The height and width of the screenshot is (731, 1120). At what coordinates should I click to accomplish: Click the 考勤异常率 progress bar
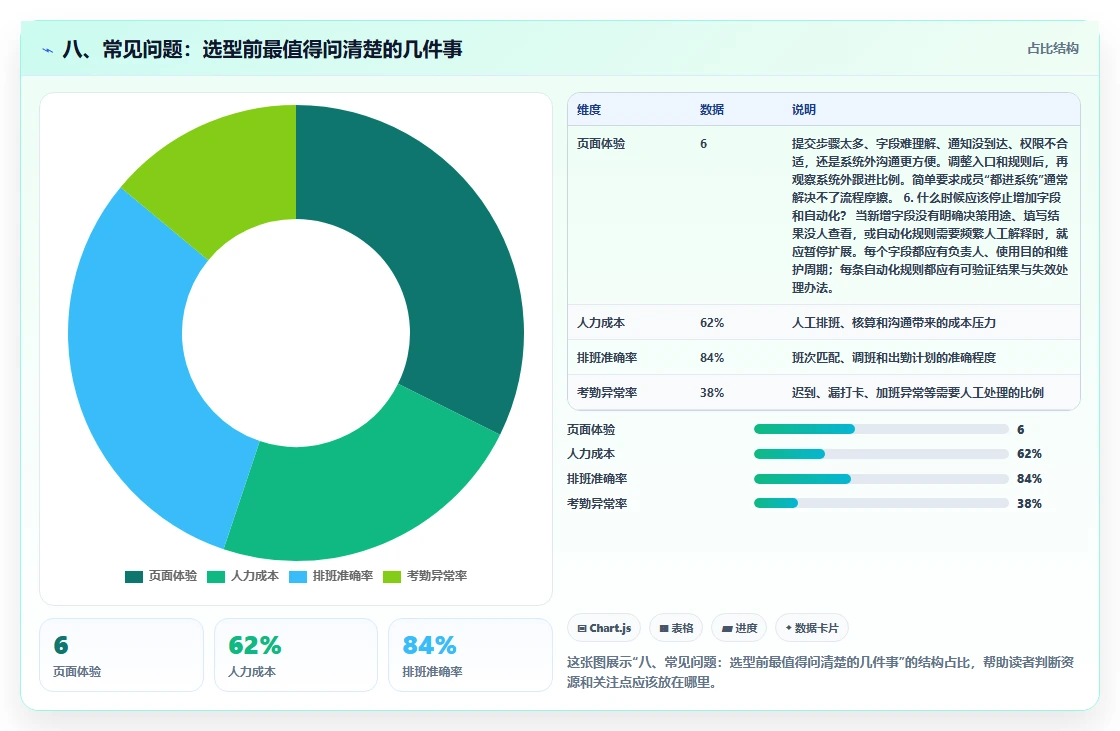click(881, 504)
